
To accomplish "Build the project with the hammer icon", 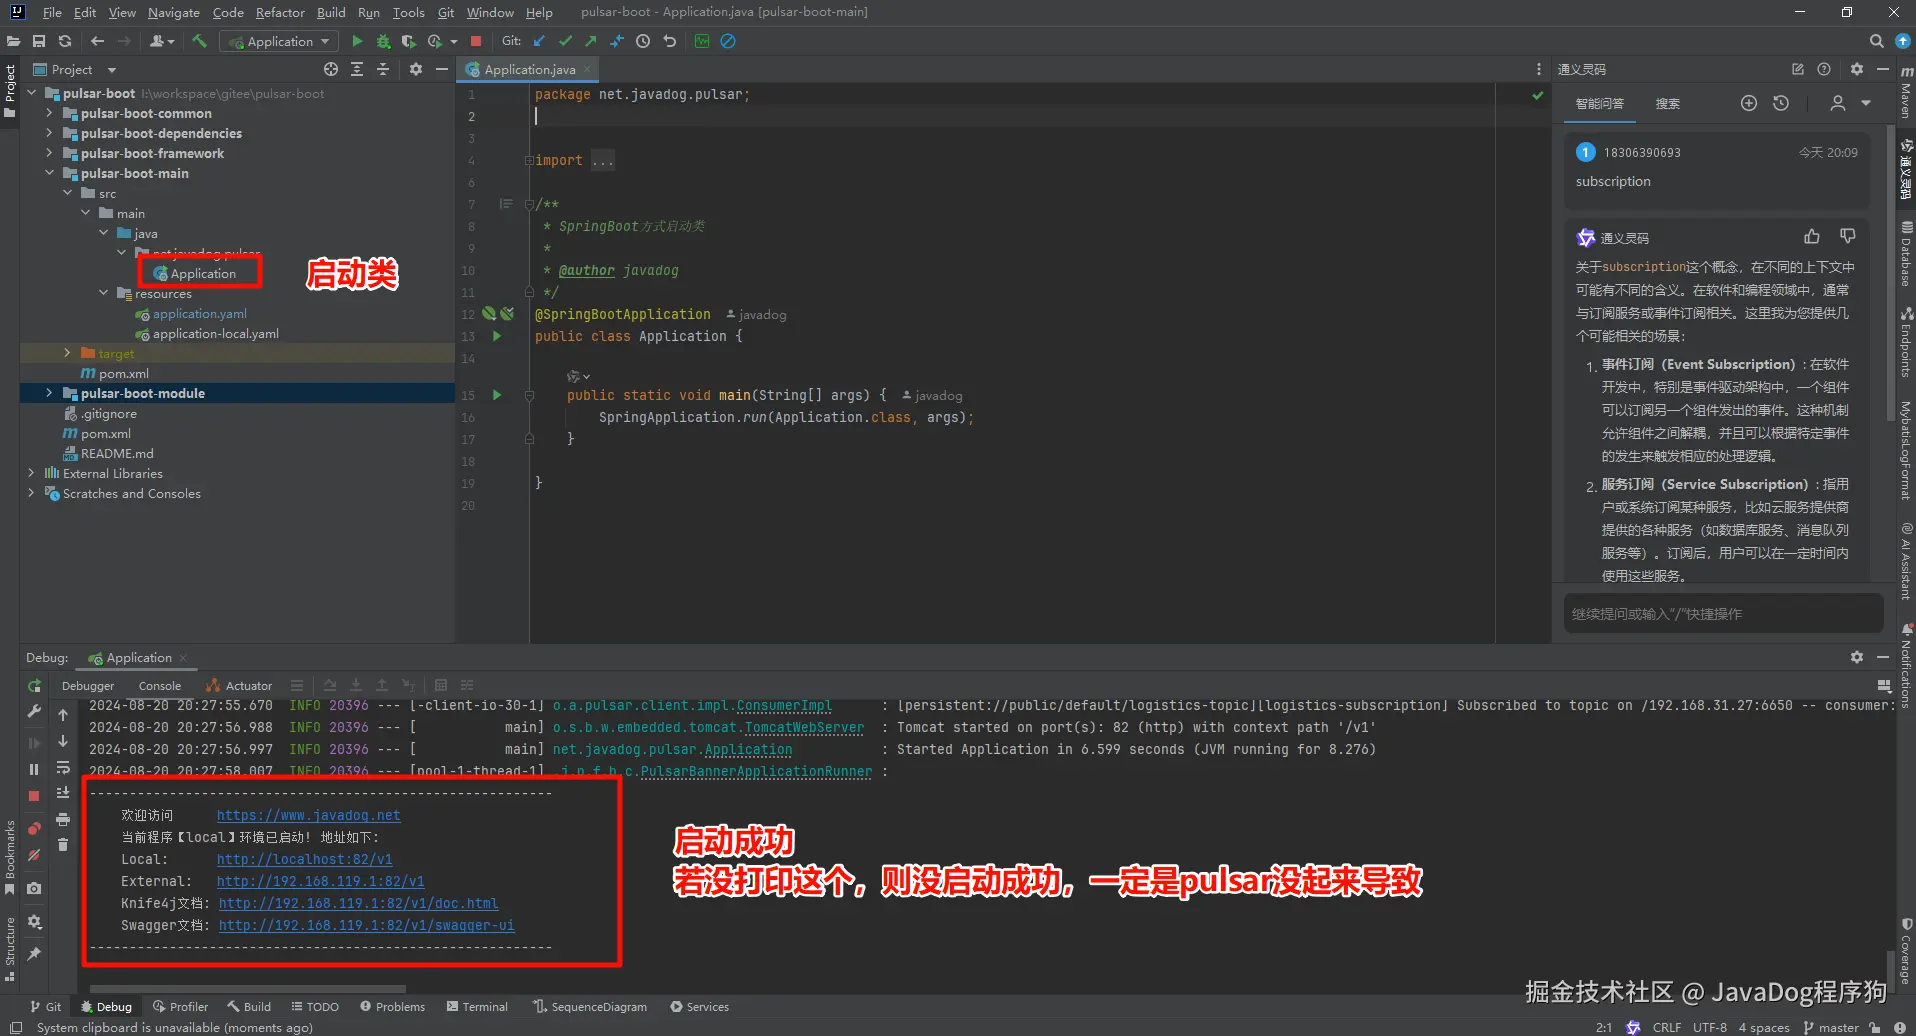I will pos(200,41).
